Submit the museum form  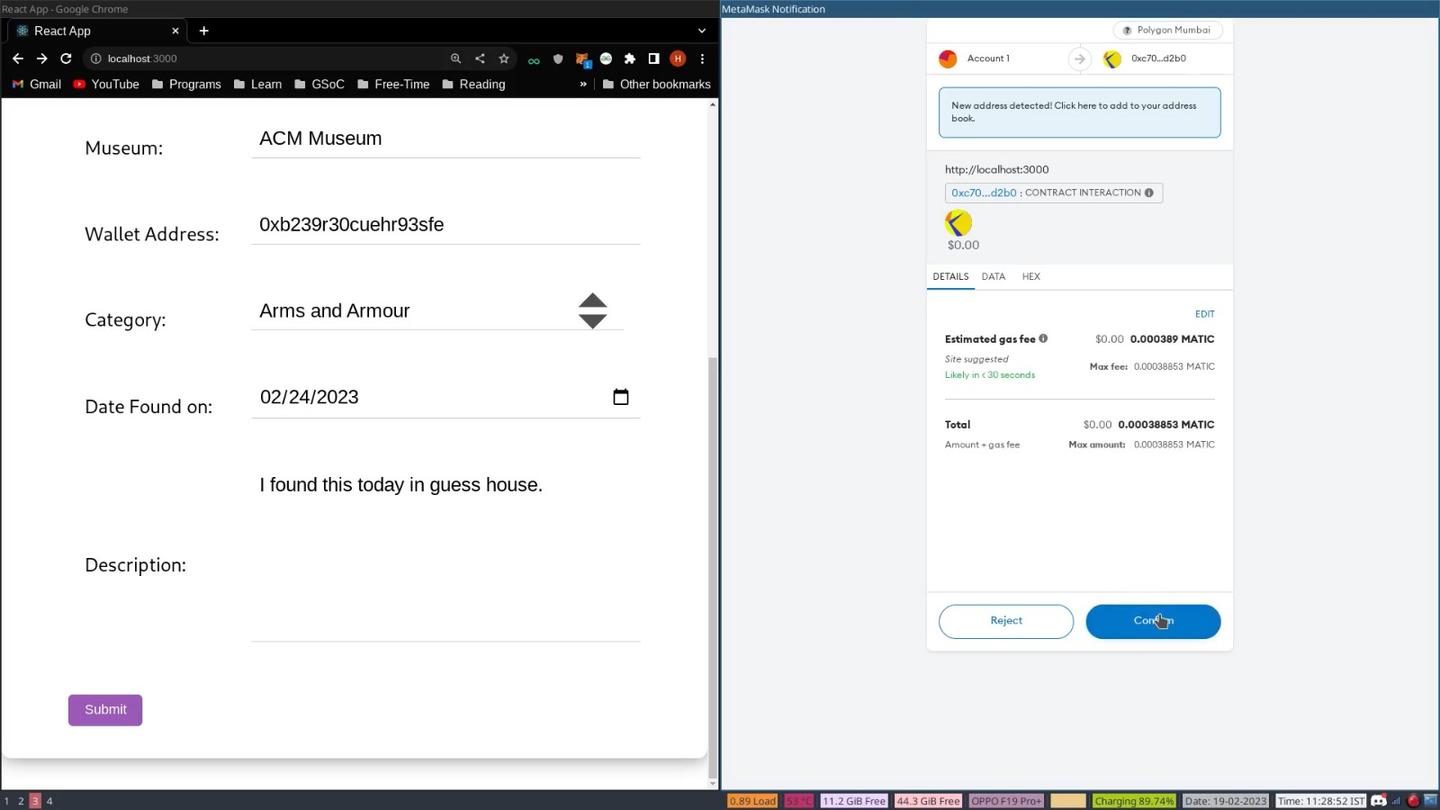point(105,710)
